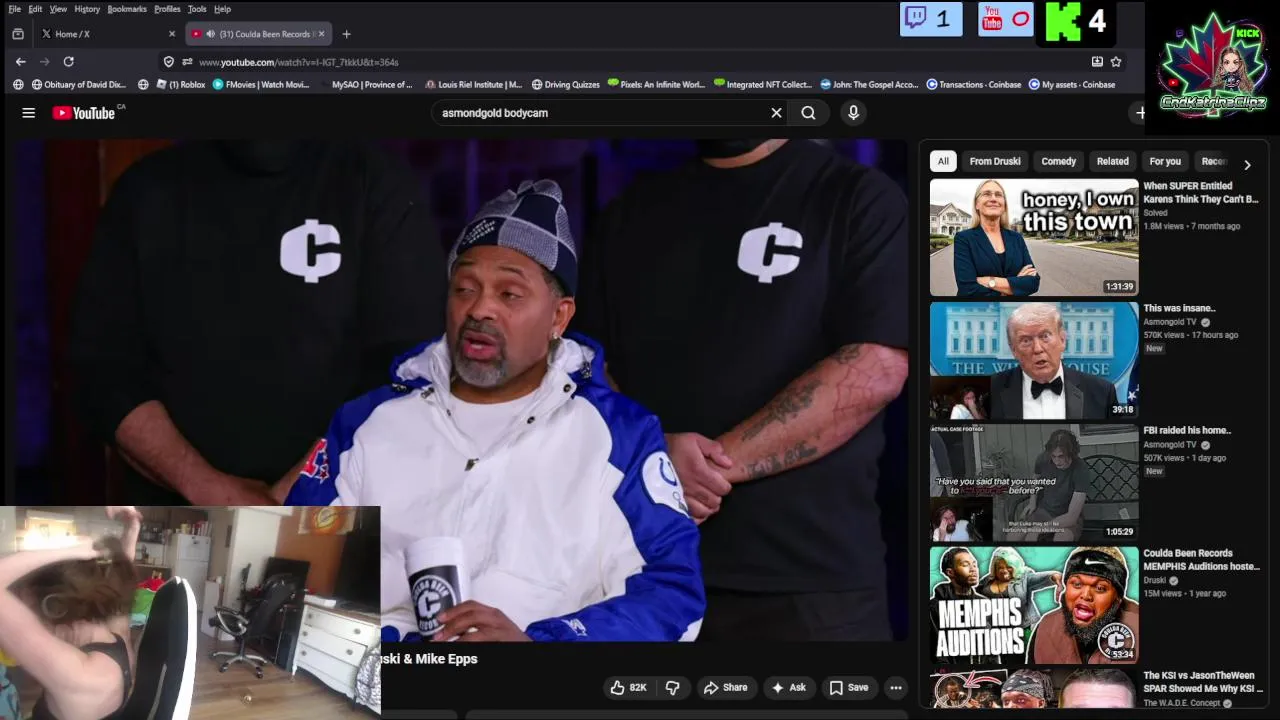Open the MySAO Province bookmark
The image size is (1280, 720).
[x=371, y=85]
